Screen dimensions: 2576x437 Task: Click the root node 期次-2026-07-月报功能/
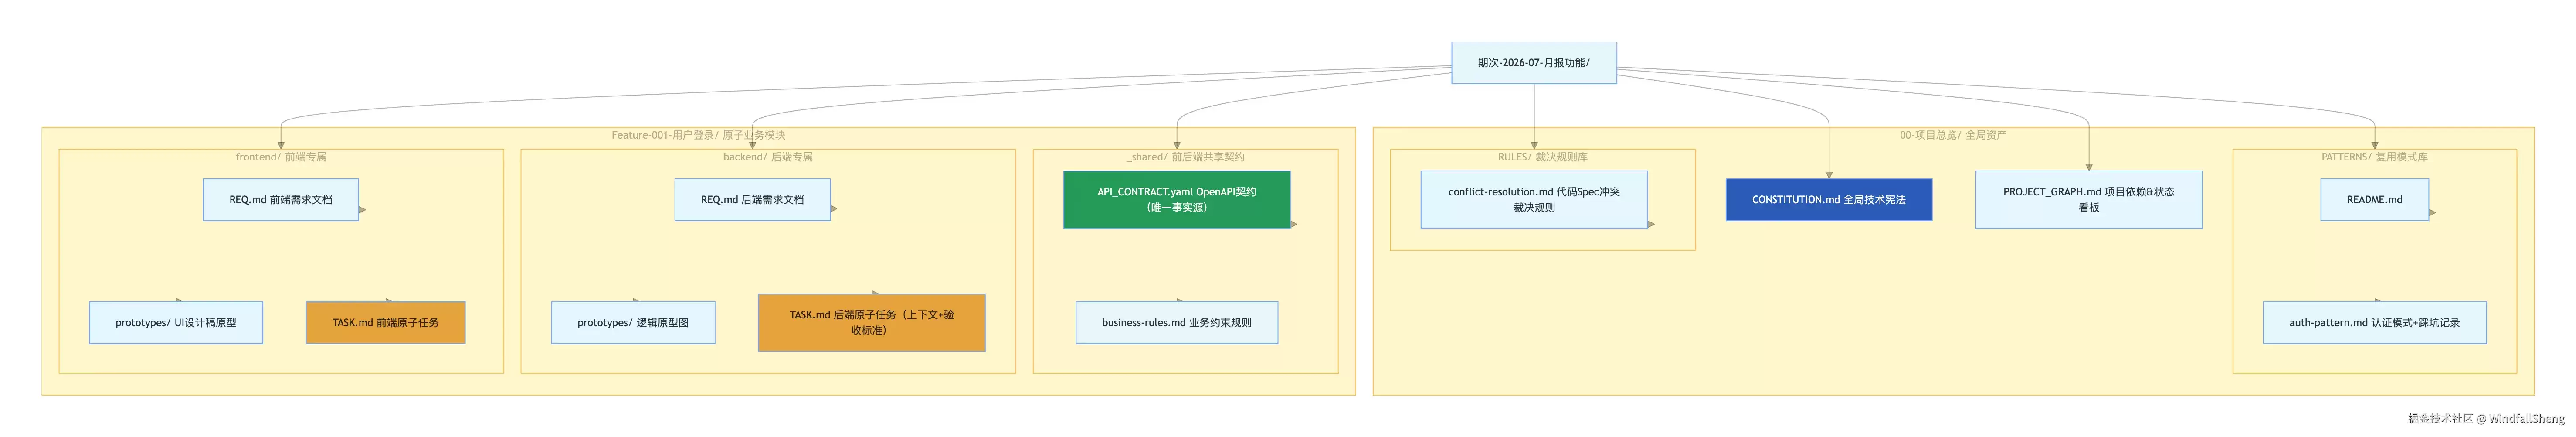coord(1533,62)
